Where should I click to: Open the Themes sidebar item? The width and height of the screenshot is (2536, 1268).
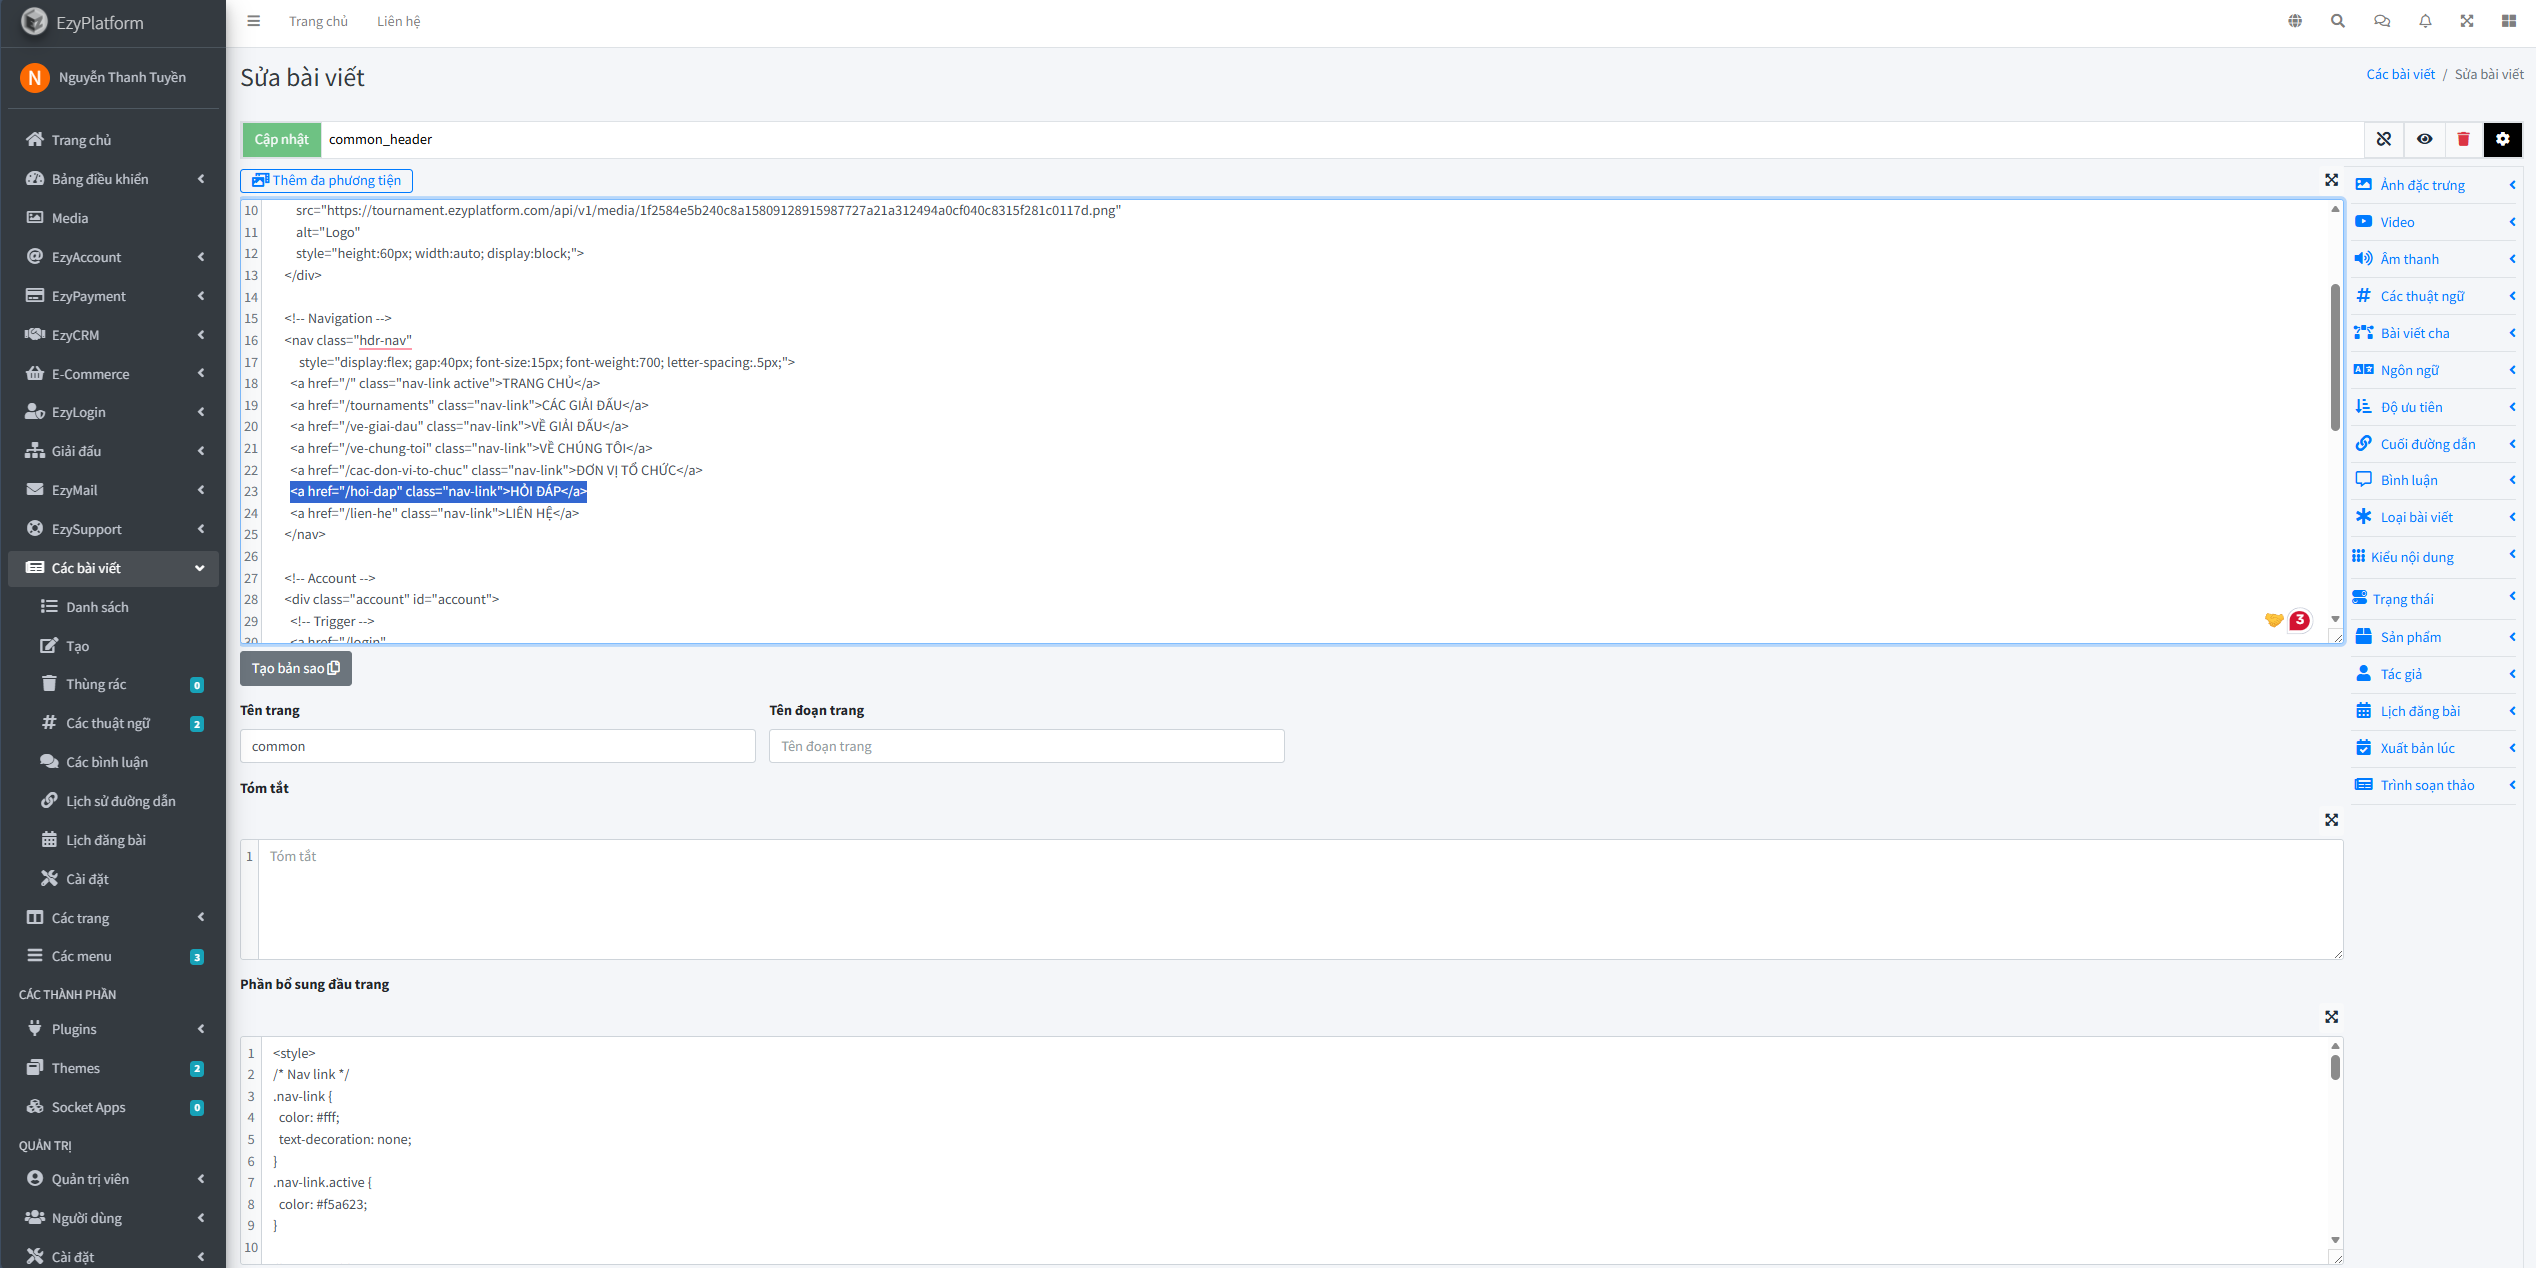point(76,1068)
